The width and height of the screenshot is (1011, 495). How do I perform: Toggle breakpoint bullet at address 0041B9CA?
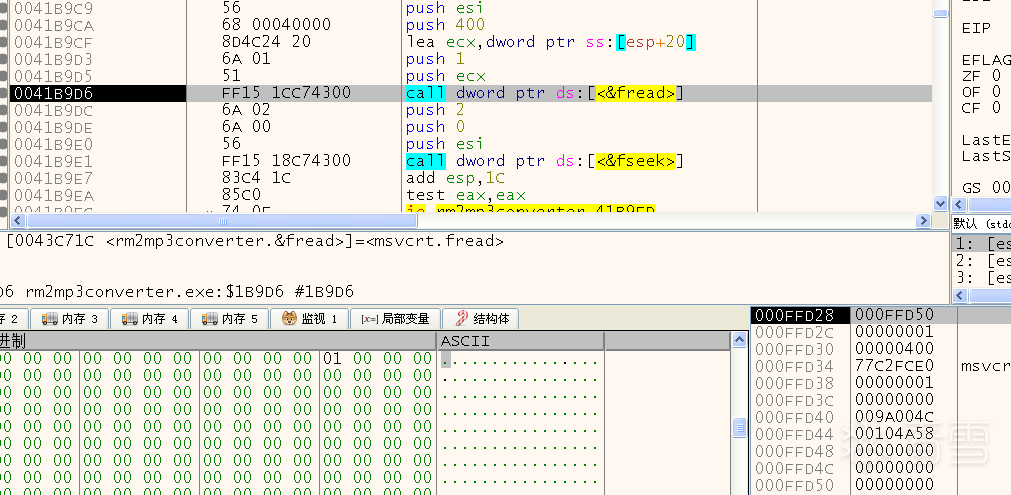(4, 26)
